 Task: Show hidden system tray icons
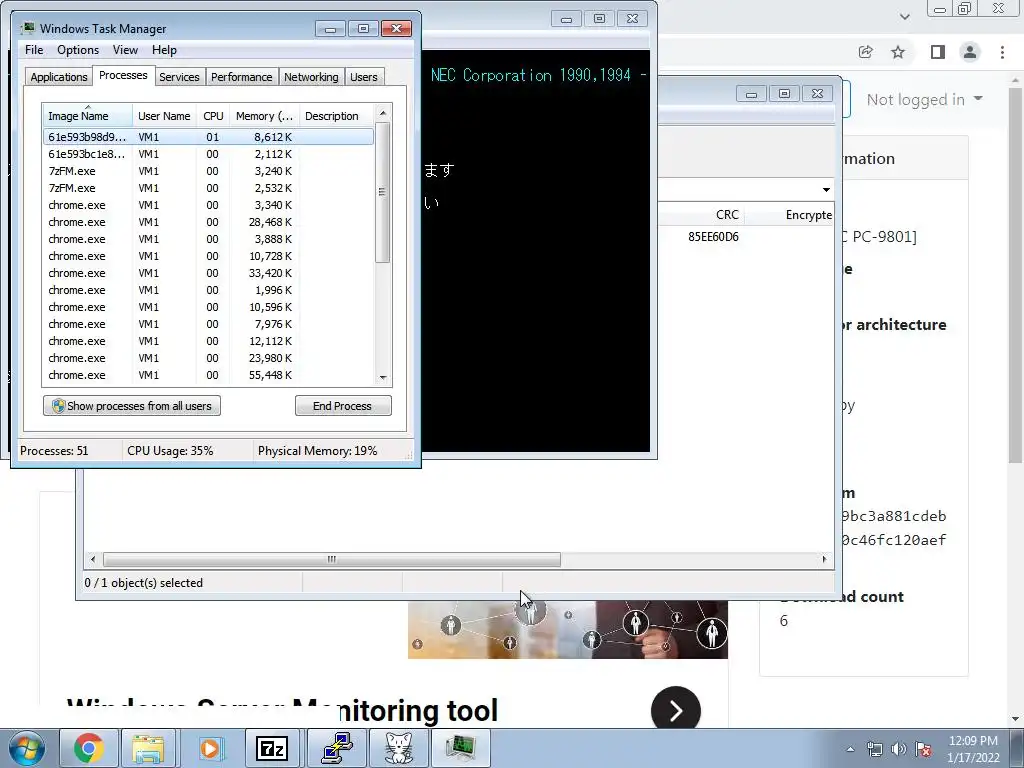(x=850, y=749)
